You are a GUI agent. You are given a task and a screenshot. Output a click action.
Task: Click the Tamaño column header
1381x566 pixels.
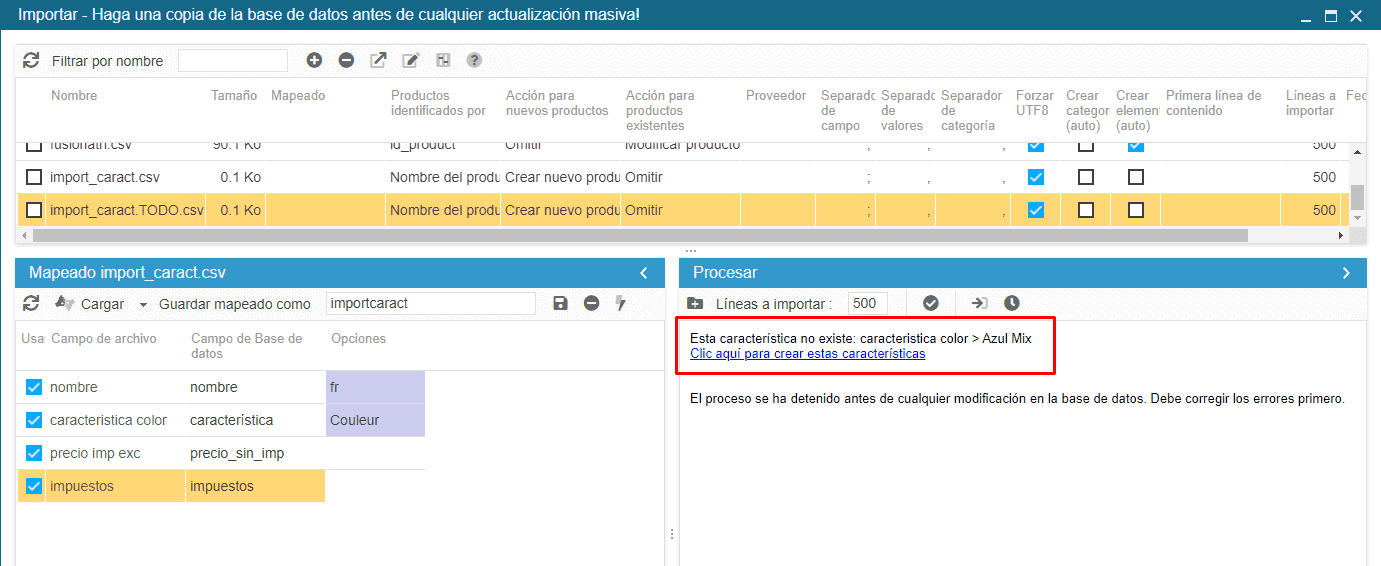[234, 96]
